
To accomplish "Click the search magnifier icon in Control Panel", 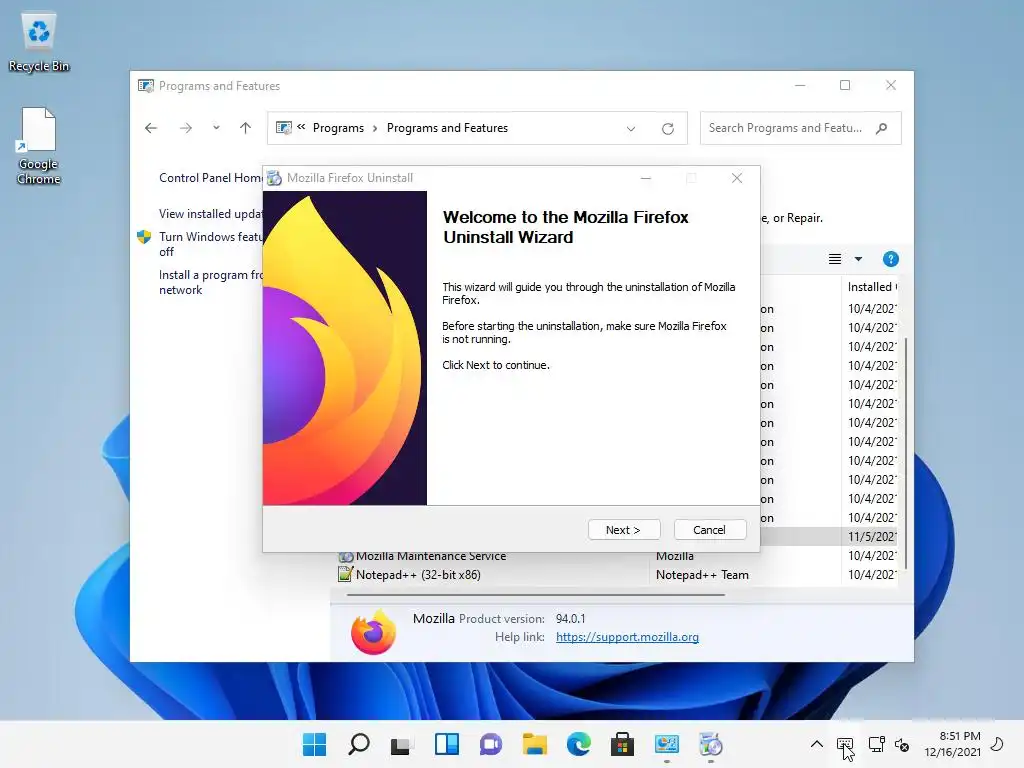I will 882,128.
